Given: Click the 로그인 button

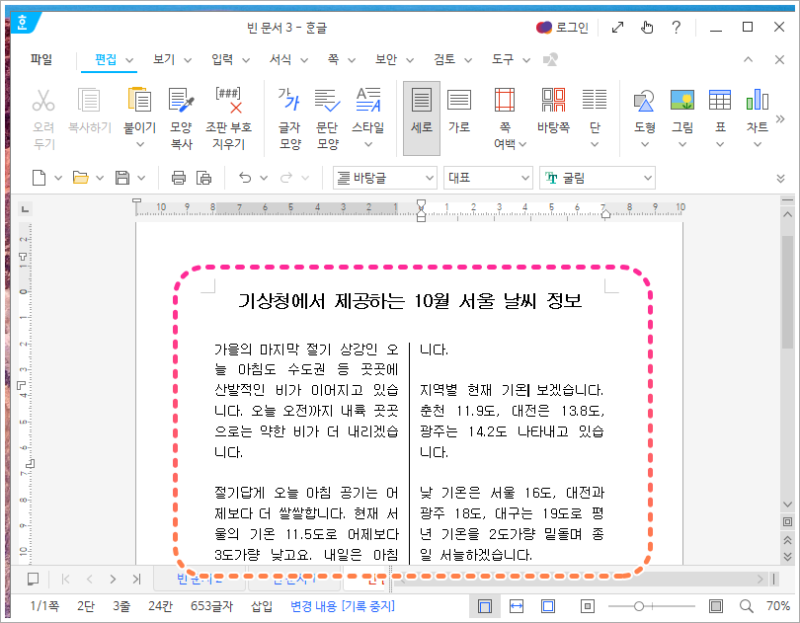Looking at the screenshot, I should [562, 27].
